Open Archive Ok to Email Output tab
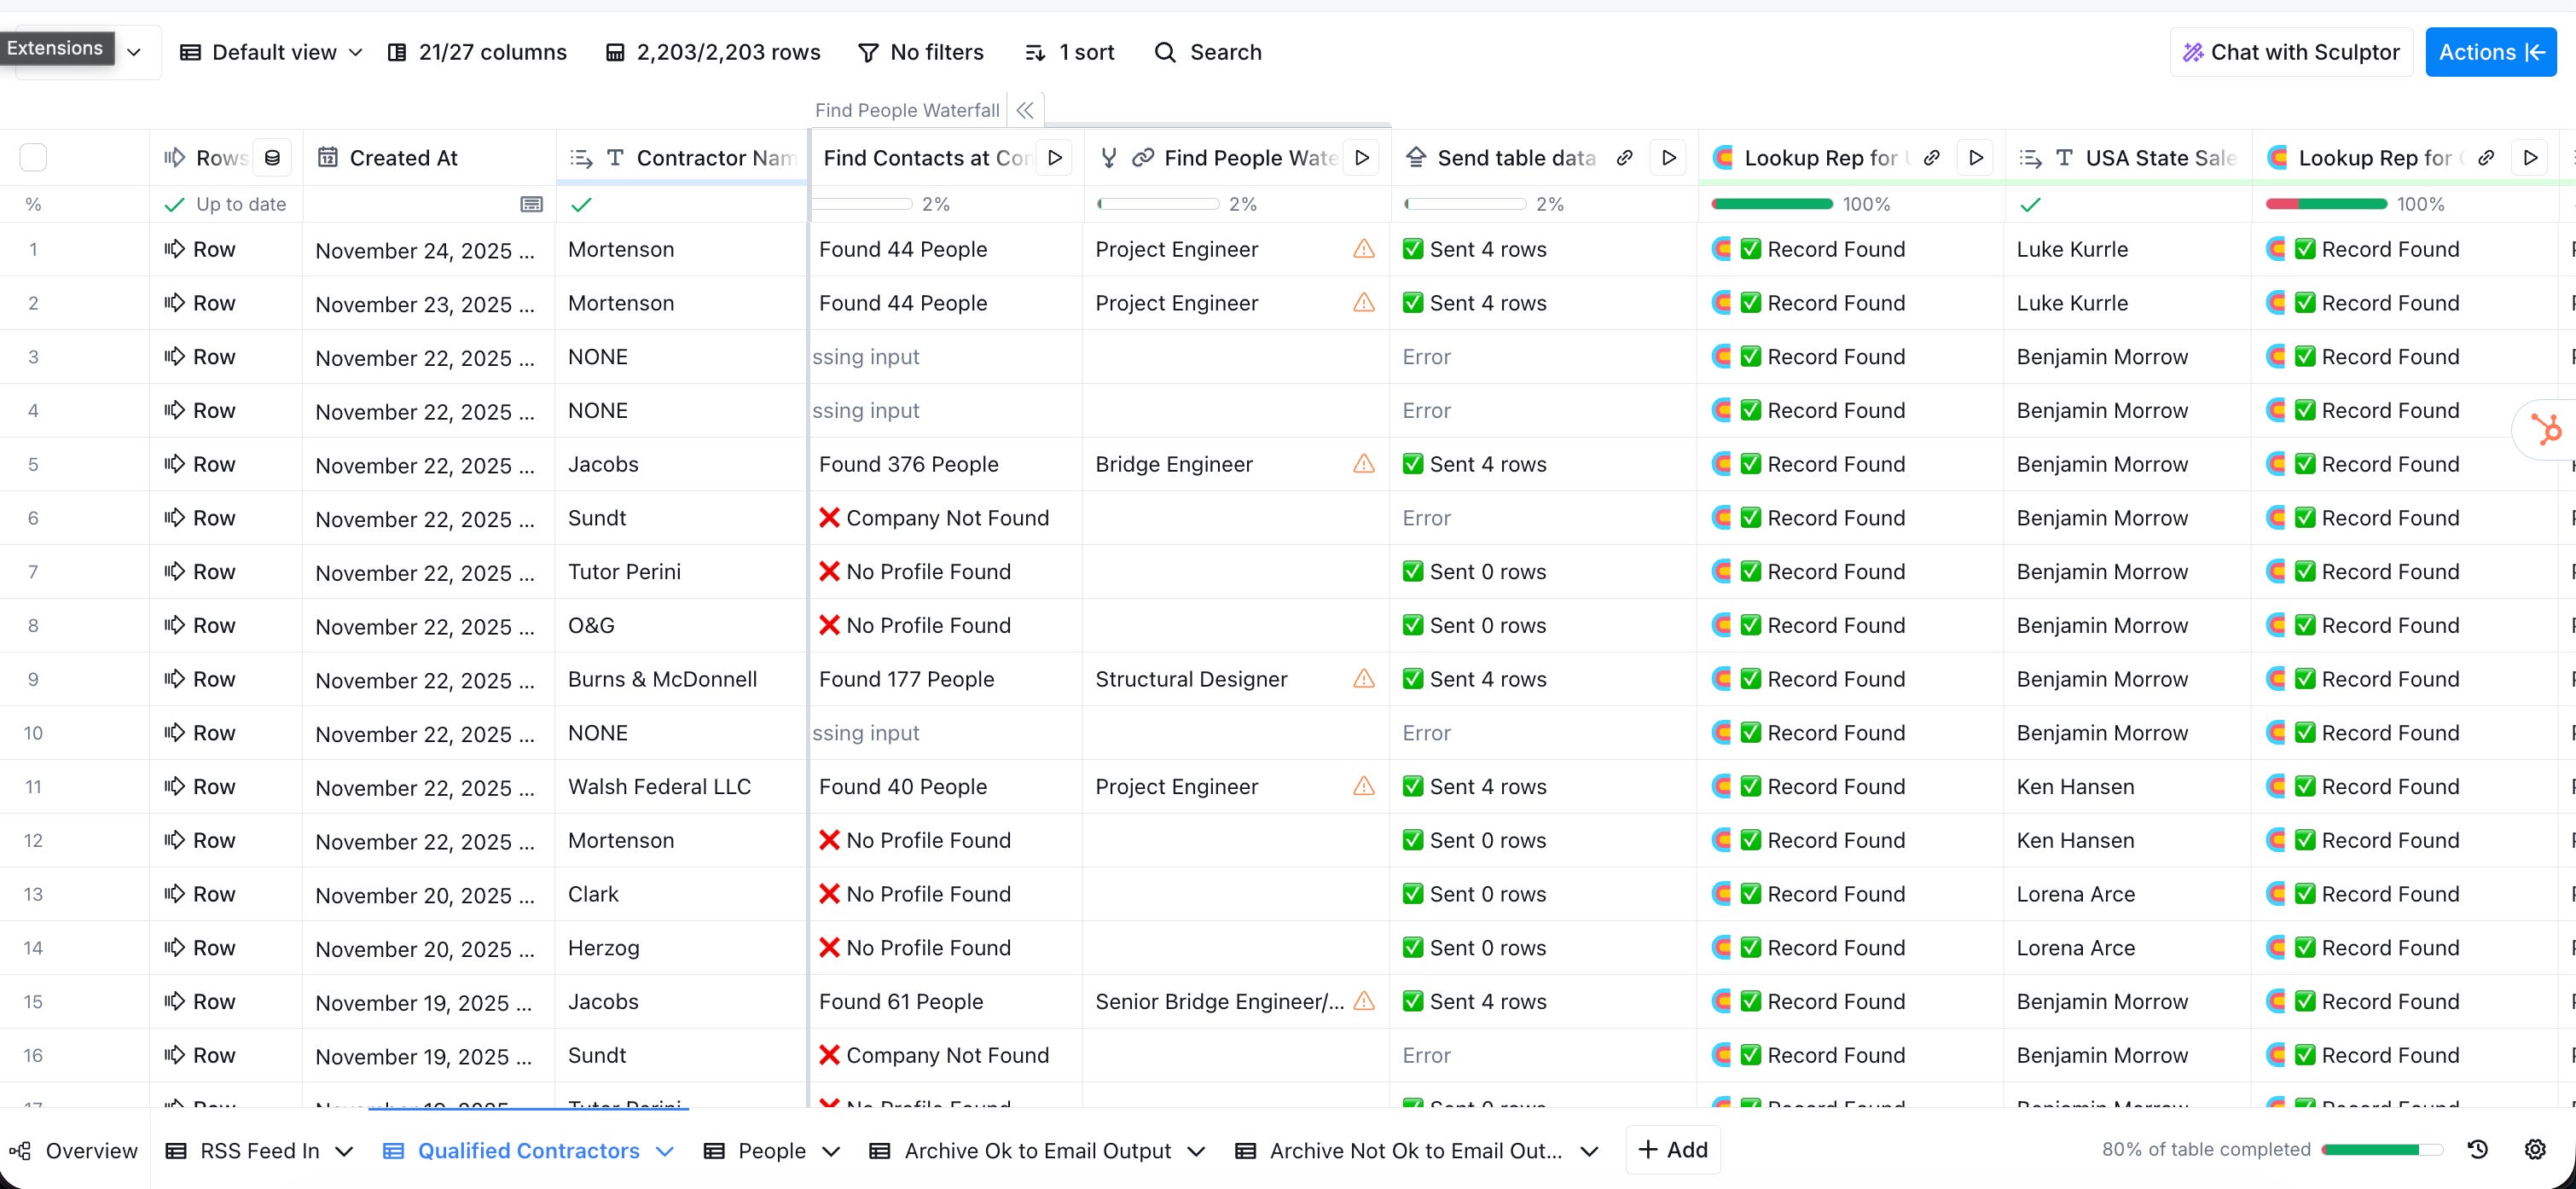Image resolution: width=2576 pixels, height=1189 pixels. coord(1037,1151)
